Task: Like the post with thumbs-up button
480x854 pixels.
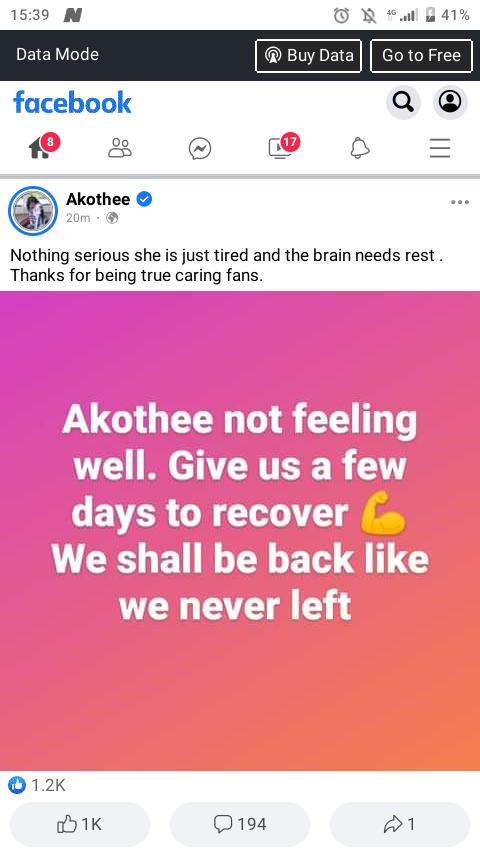Action: click(80, 824)
